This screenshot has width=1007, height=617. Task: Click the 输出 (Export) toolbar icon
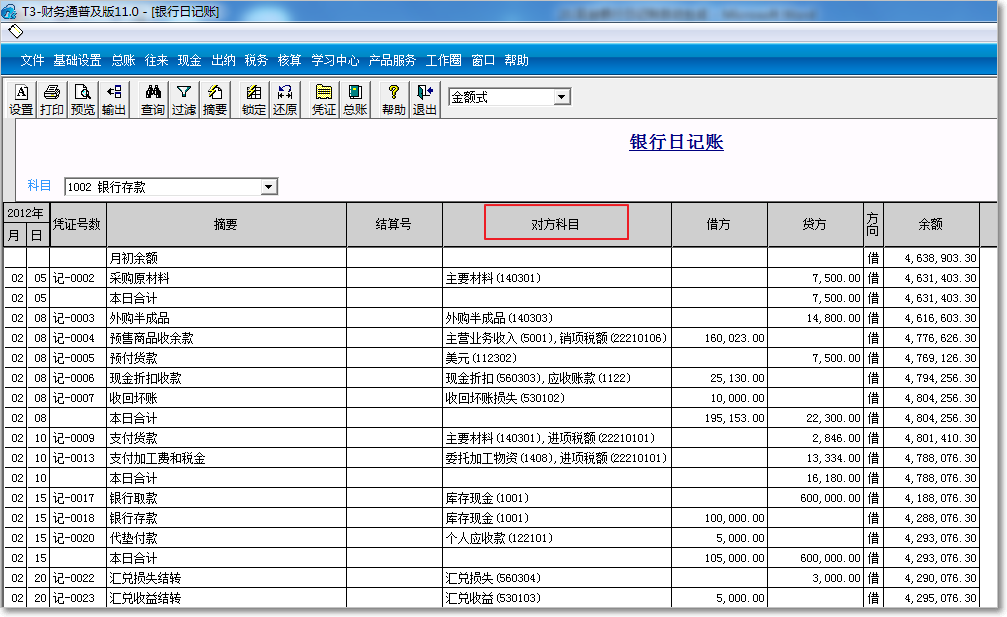114,100
